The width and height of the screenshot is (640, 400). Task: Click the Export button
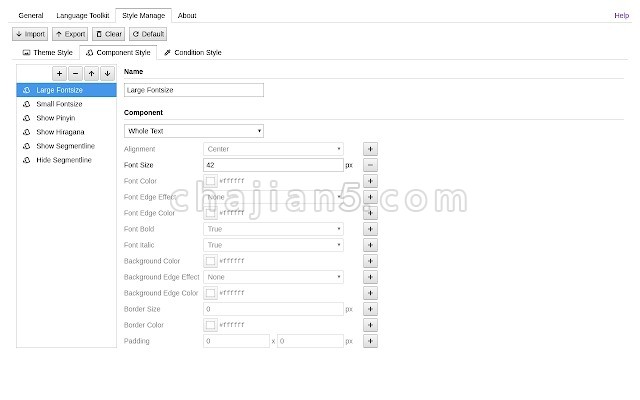click(70, 34)
